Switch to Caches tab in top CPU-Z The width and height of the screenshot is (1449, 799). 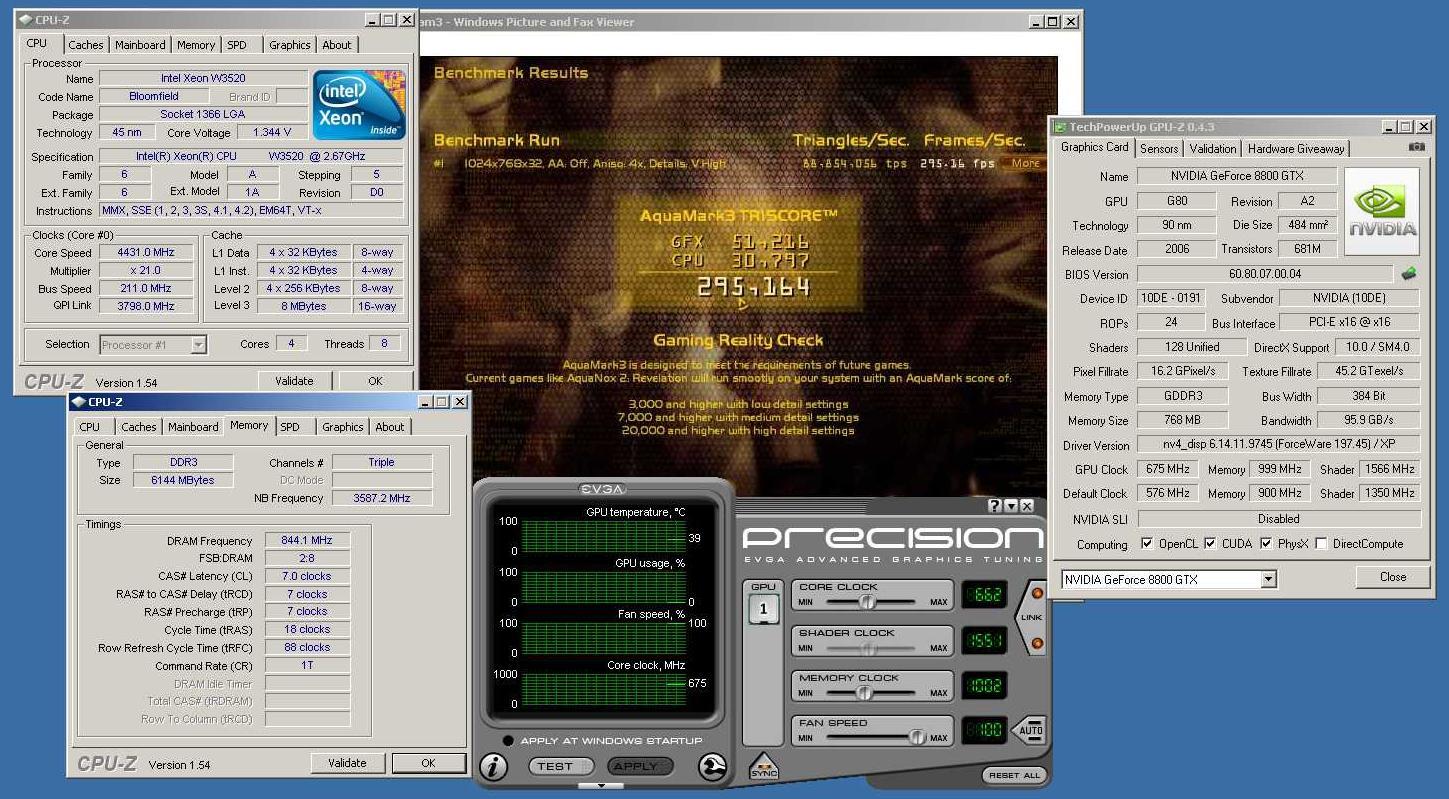86,45
